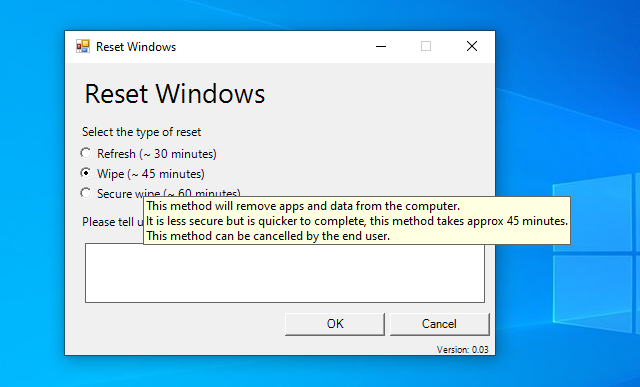The height and width of the screenshot is (387, 640).
Task: Click the disabled maximize button
Action: point(426,47)
